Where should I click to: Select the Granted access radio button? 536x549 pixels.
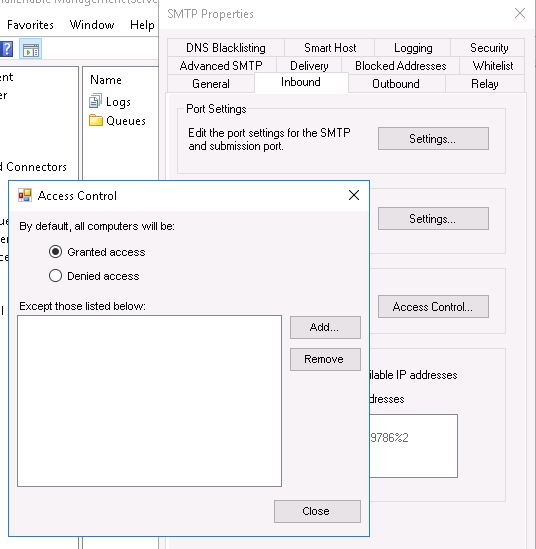click(55, 252)
